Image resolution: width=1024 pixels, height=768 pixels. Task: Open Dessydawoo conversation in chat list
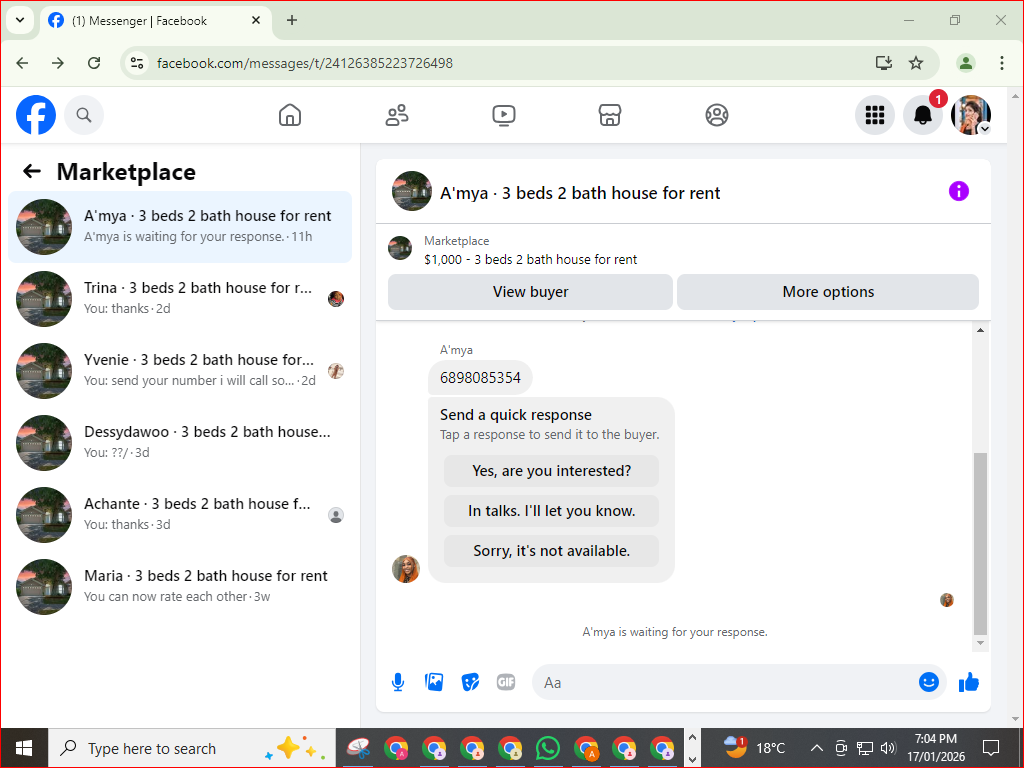pos(180,442)
